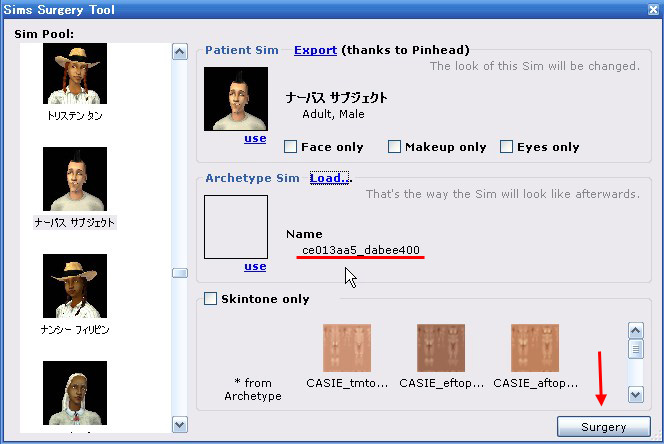Image resolution: width=664 pixels, height=444 pixels.
Task: Select the sim wearing a white headscarf
Action: click(75, 393)
